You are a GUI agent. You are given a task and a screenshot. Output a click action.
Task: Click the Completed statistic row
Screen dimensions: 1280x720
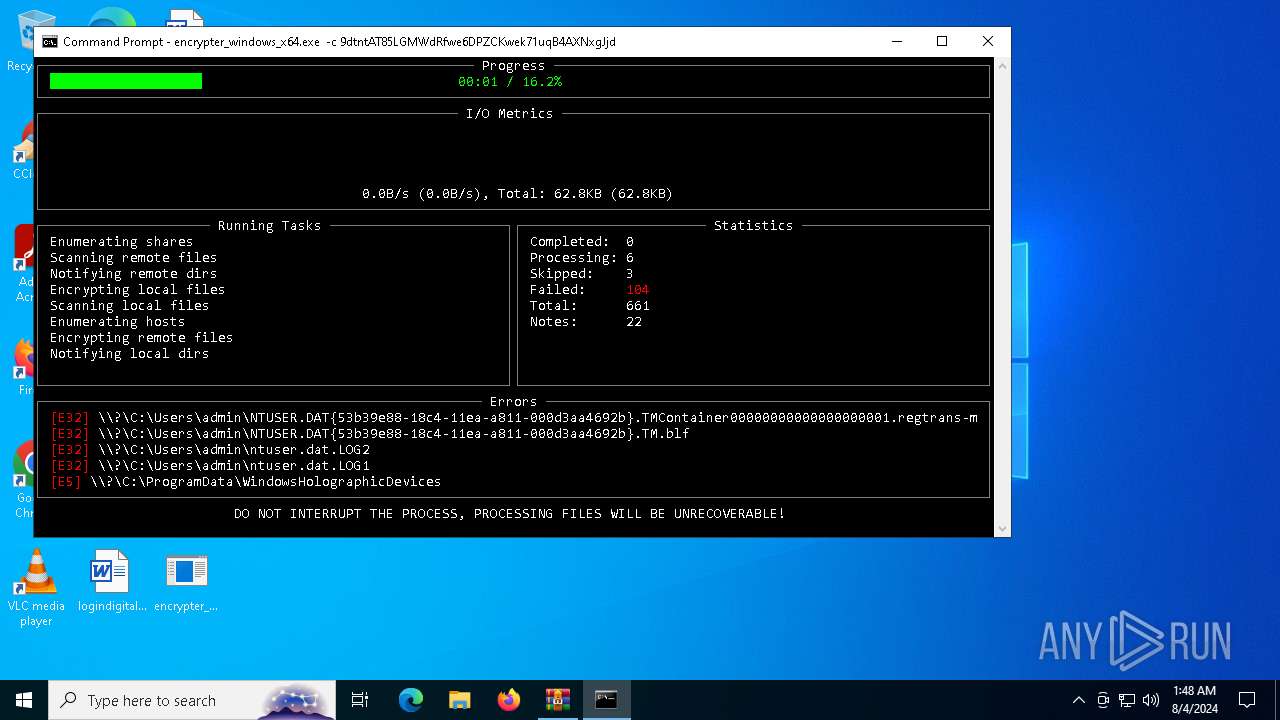tap(581, 241)
